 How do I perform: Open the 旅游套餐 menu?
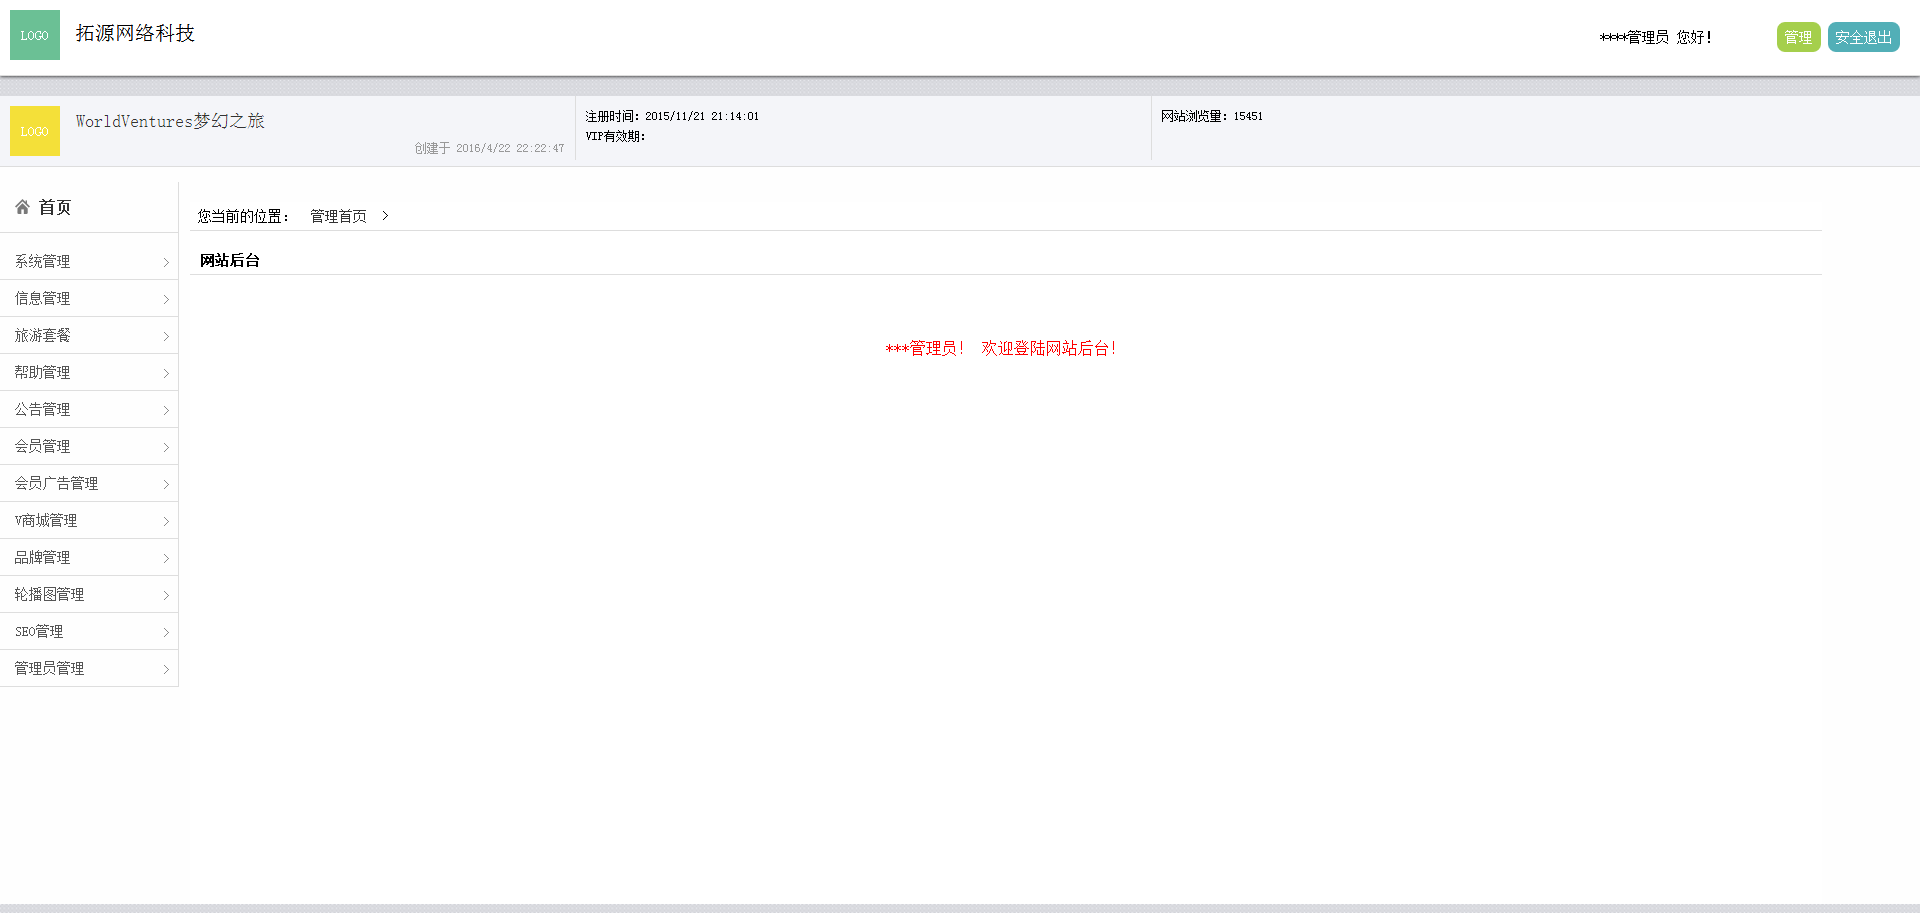[89, 335]
